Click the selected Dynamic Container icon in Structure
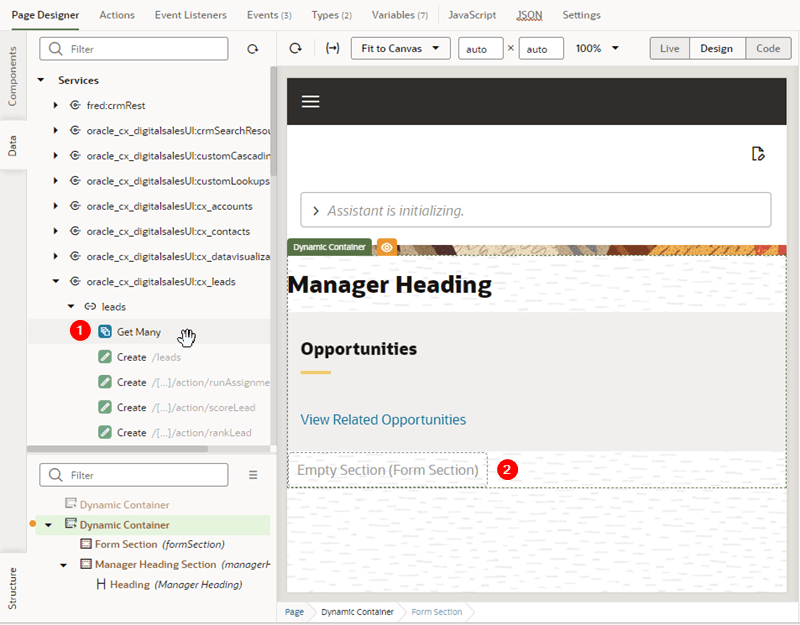The height and width of the screenshot is (625, 800). (x=71, y=524)
